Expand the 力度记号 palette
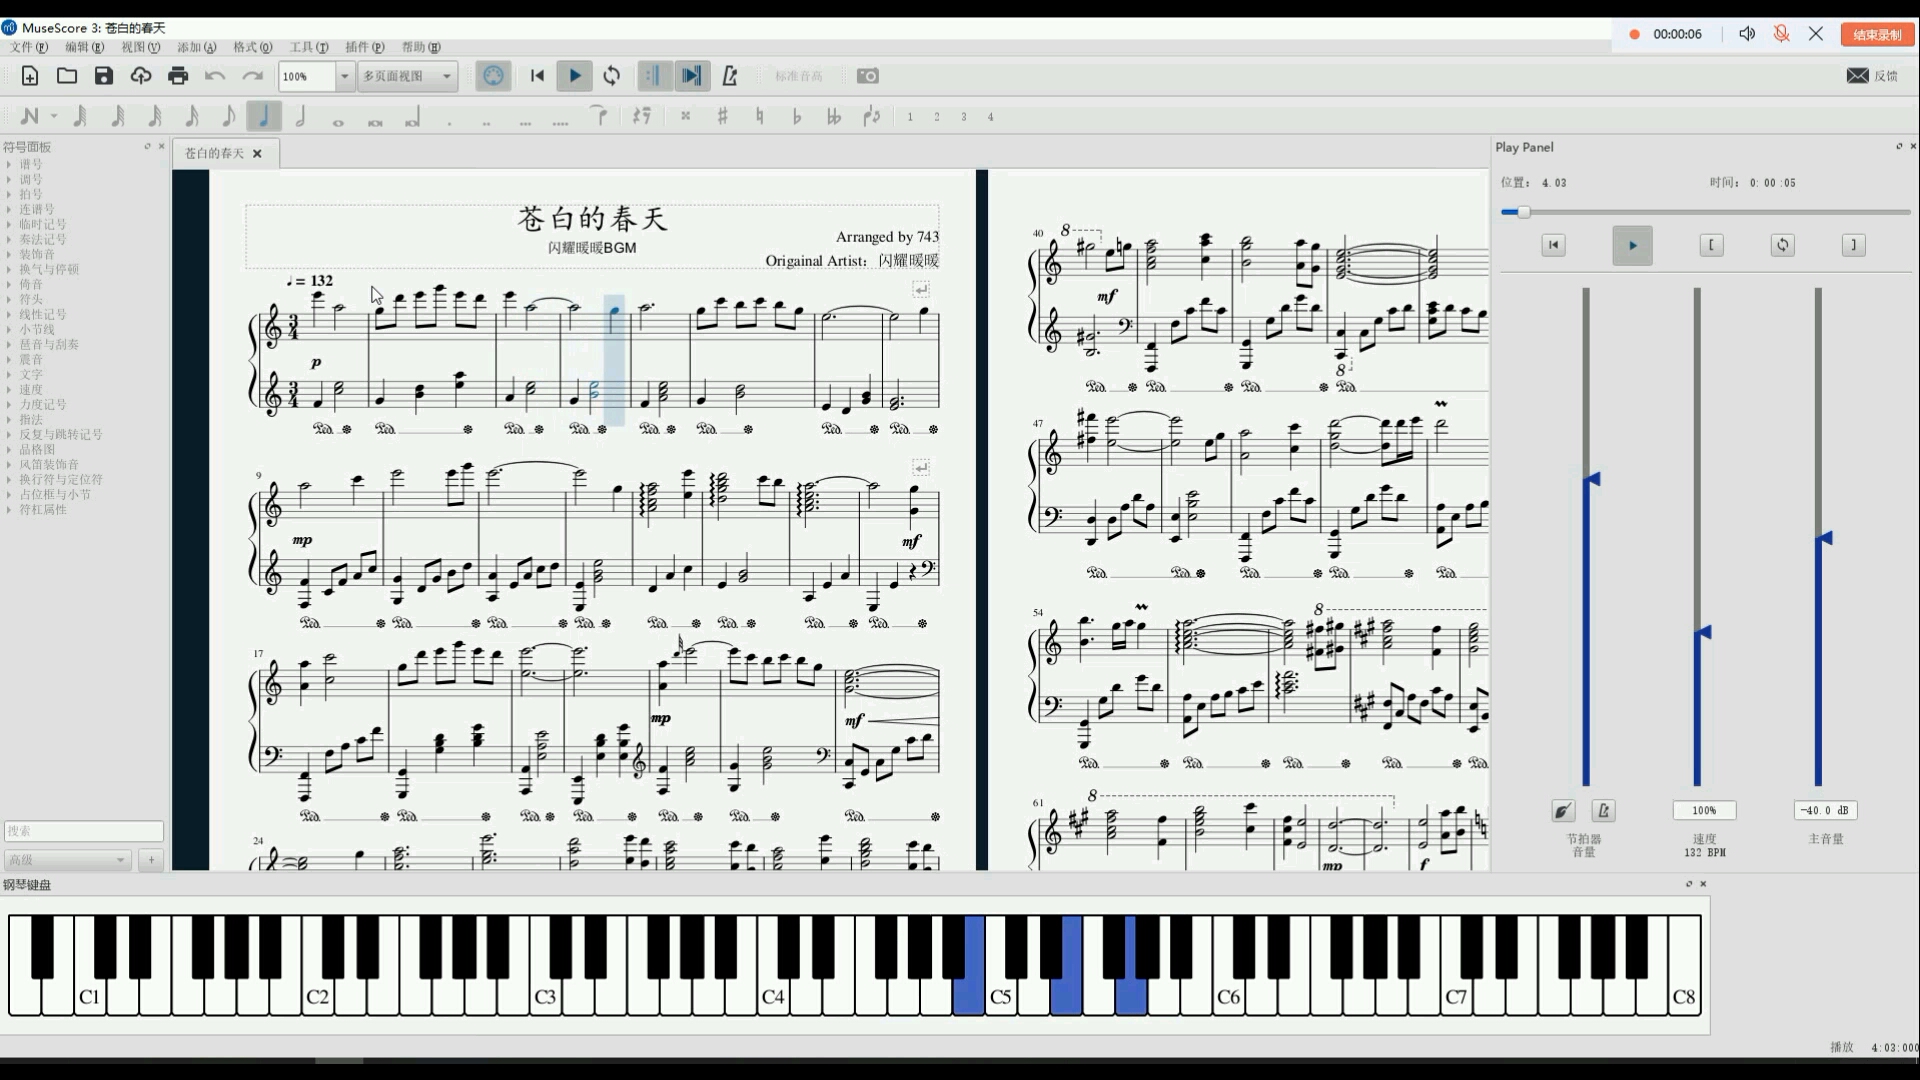1920x1080 pixels. point(42,405)
